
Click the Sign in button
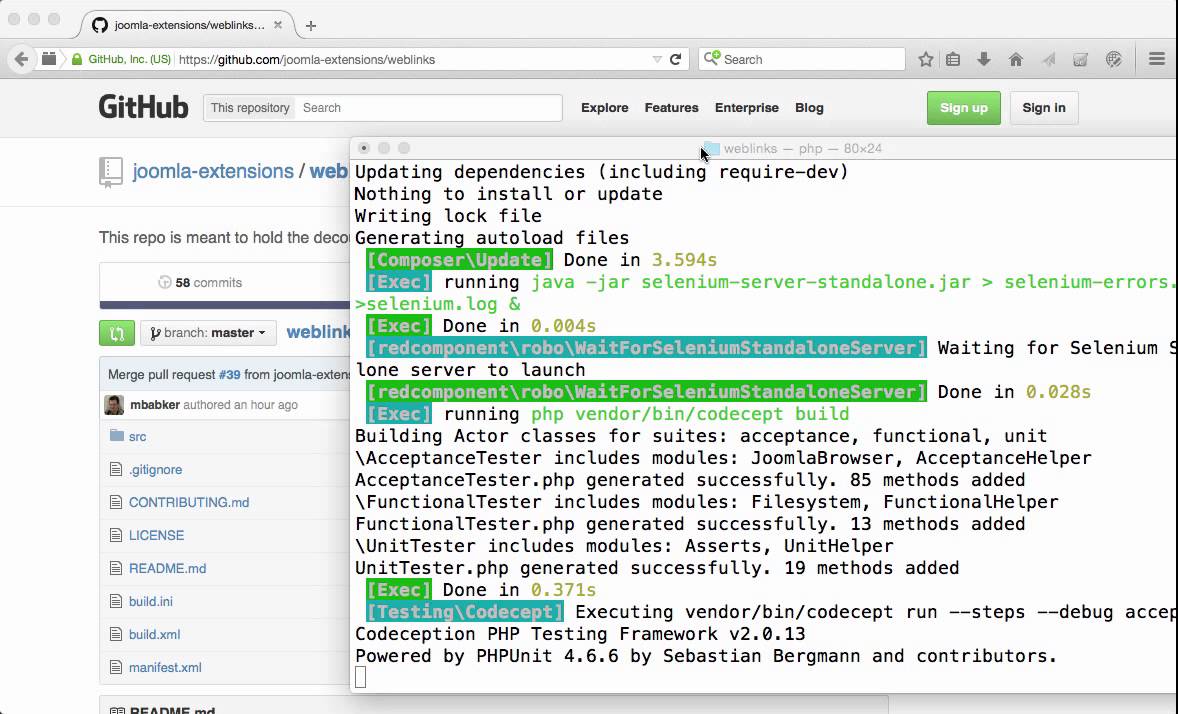[1044, 107]
